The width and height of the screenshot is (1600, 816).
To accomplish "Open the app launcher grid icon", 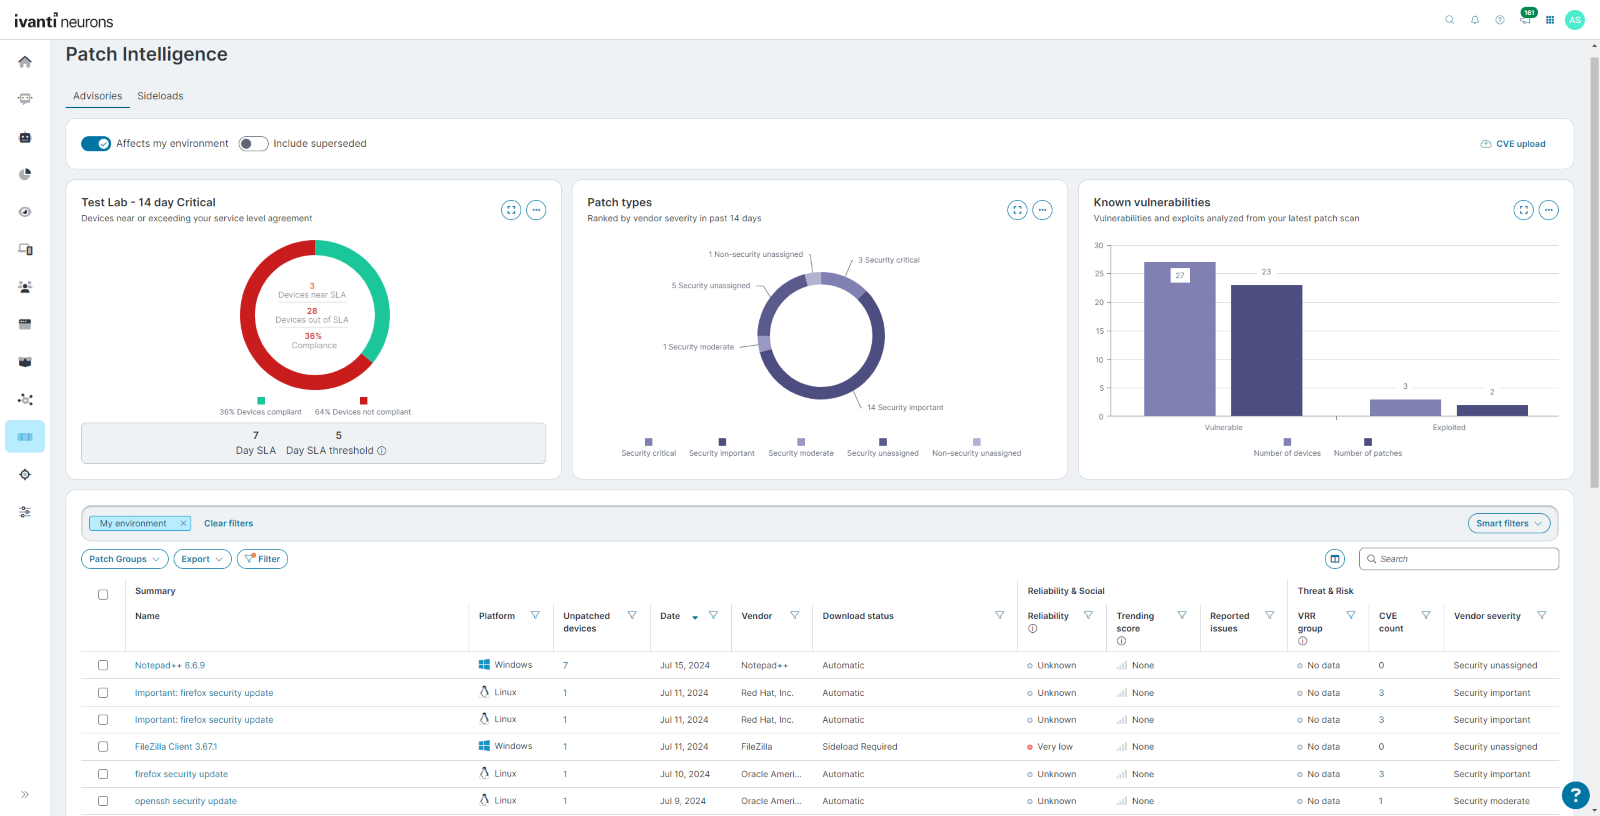I will point(1549,20).
